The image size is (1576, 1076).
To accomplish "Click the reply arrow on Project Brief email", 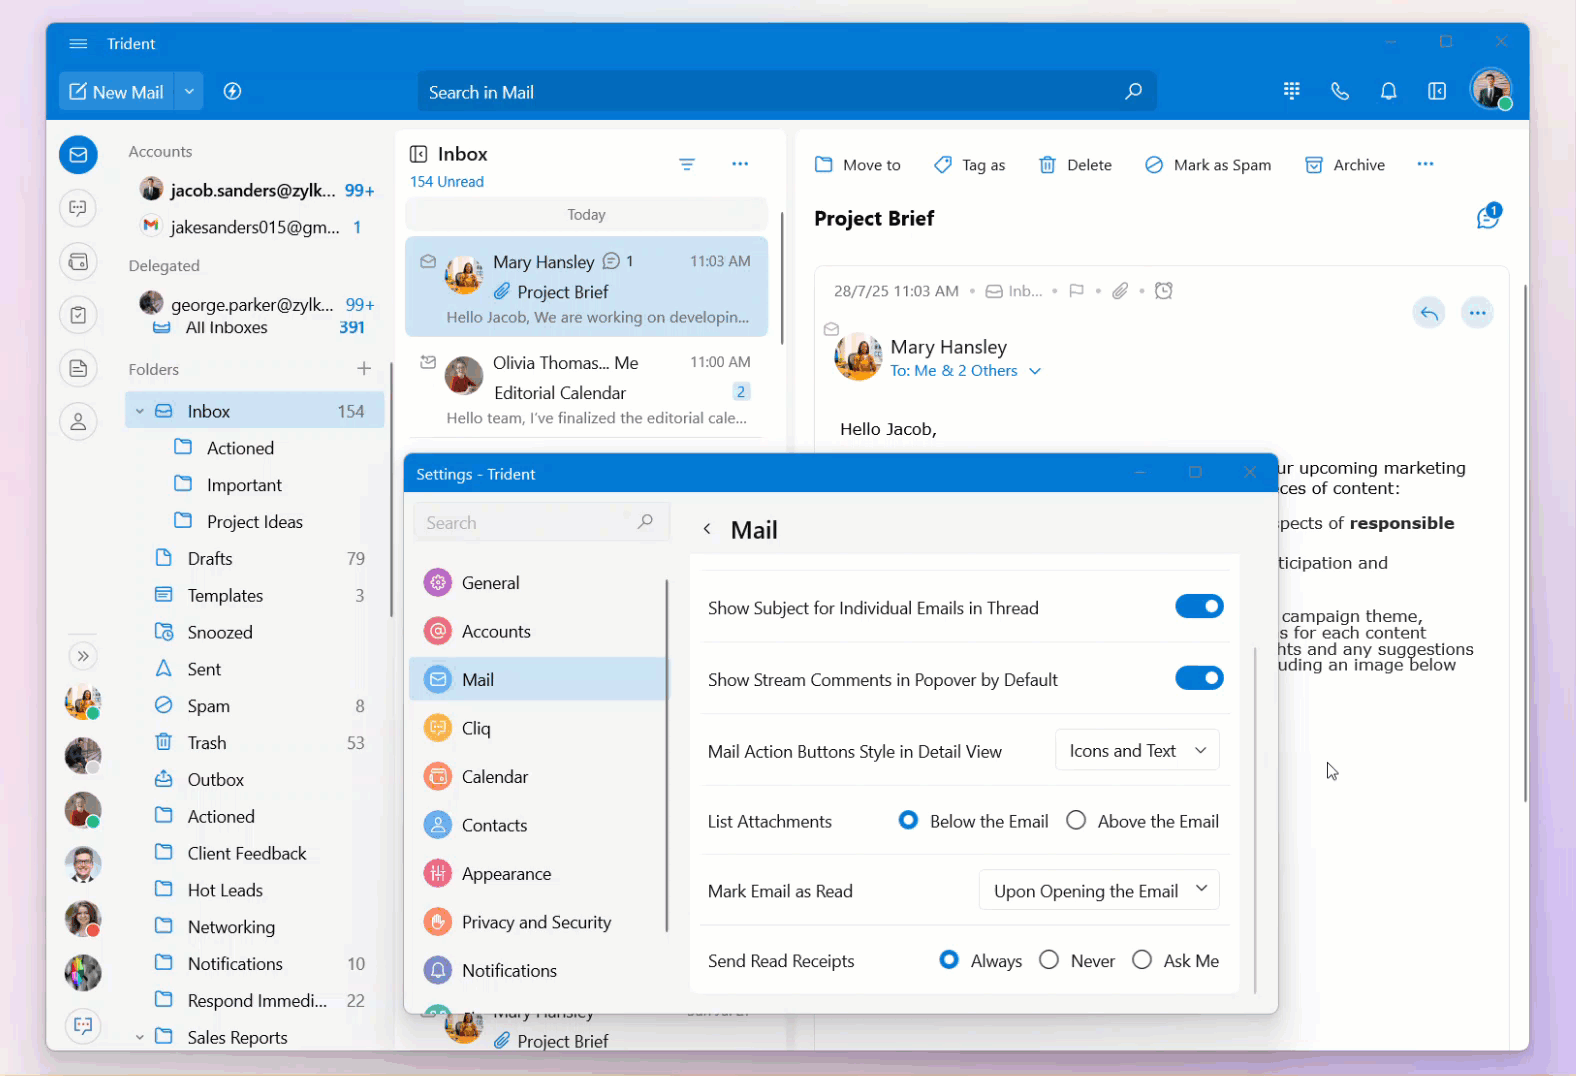I will coord(1429,313).
